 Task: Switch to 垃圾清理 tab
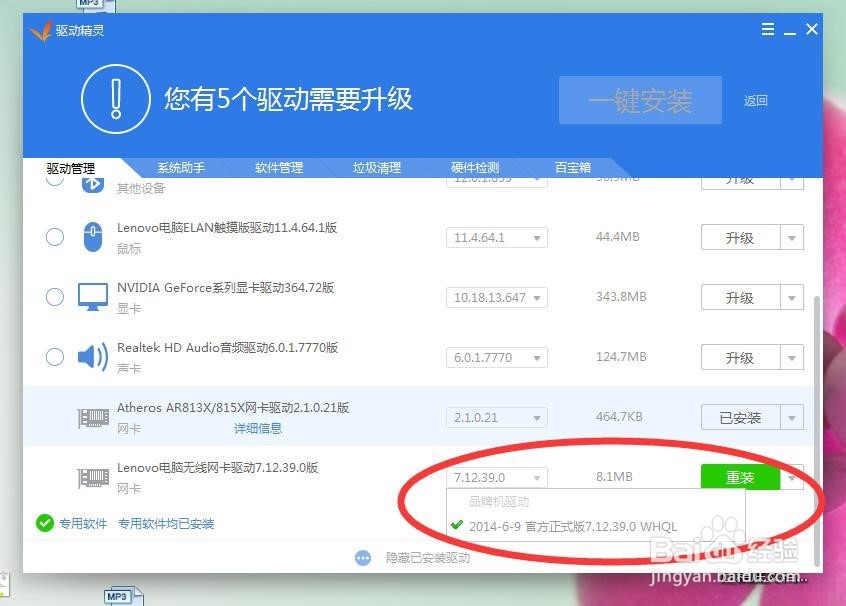pos(377,168)
